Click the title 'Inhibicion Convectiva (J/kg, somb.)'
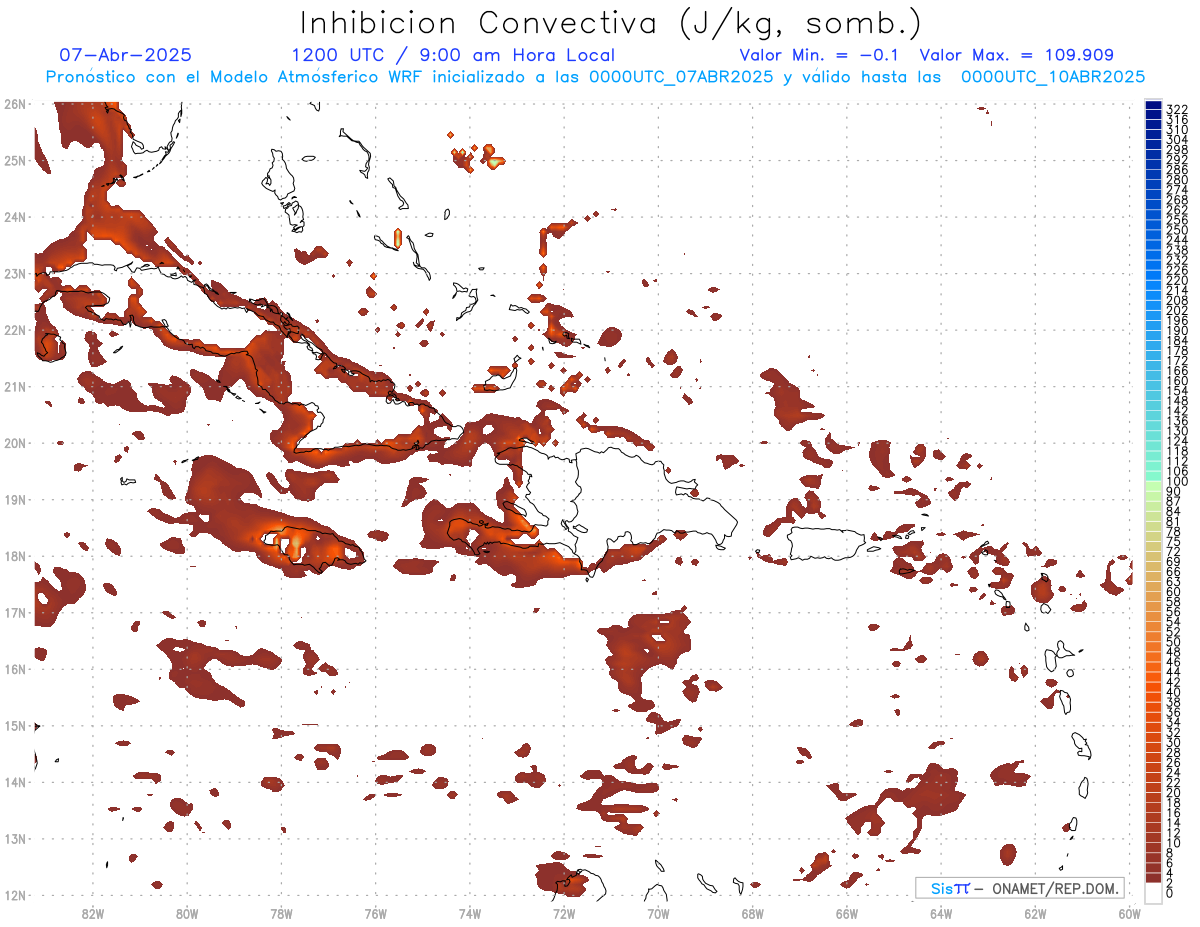The image size is (1200, 927). point(611,23)
